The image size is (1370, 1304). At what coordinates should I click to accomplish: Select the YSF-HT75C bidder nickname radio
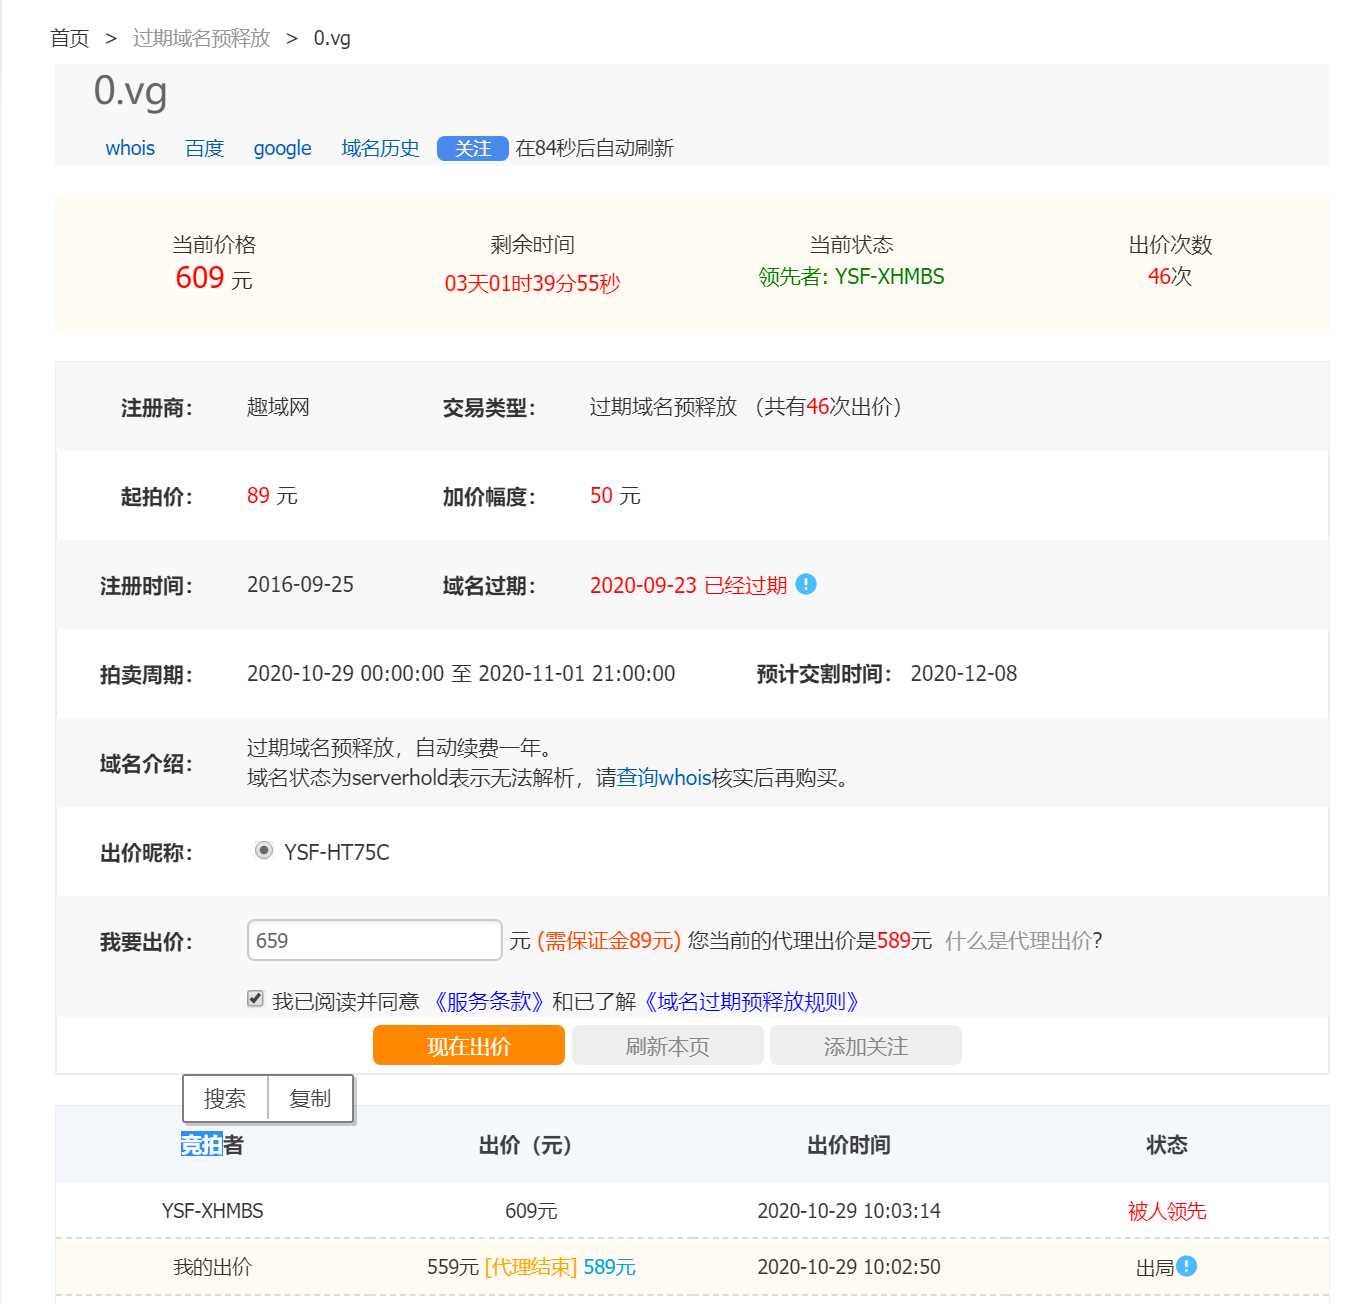264,850
